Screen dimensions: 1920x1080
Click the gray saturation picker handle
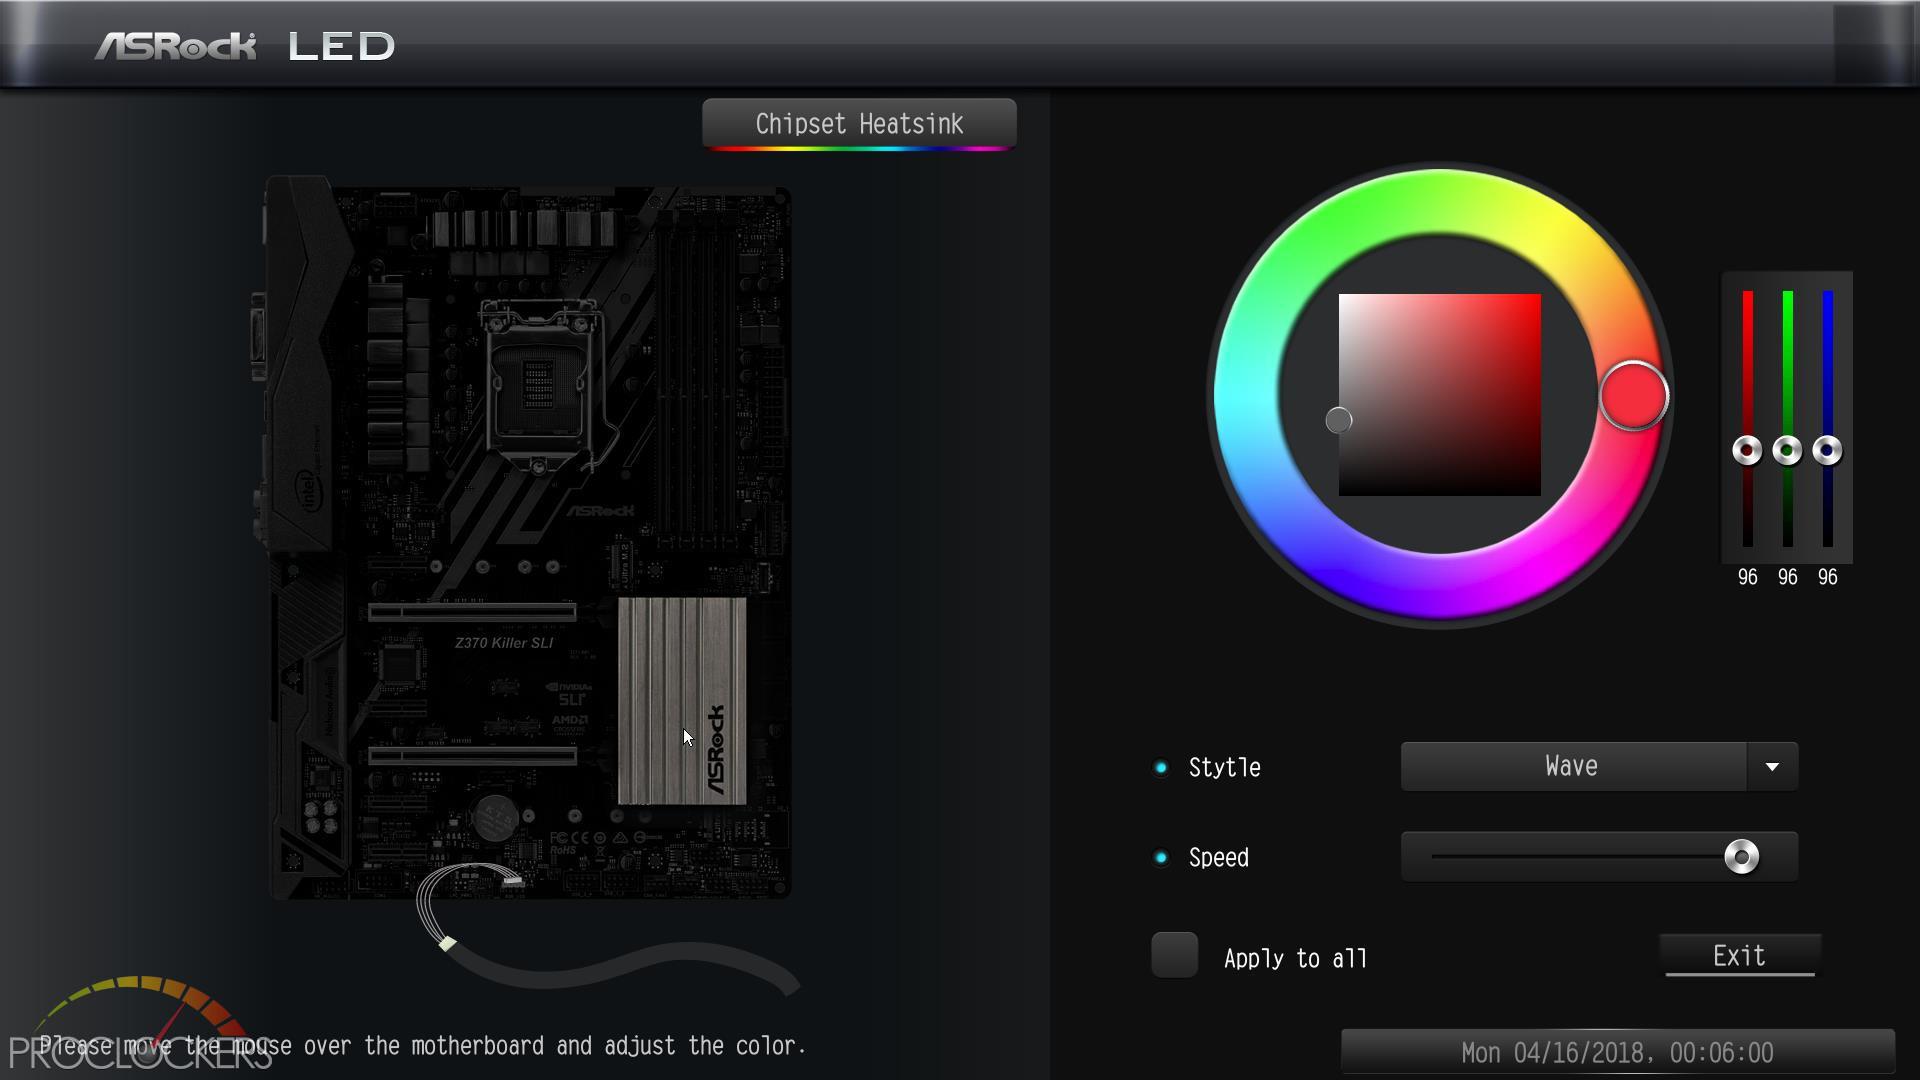pos(1338,420)
